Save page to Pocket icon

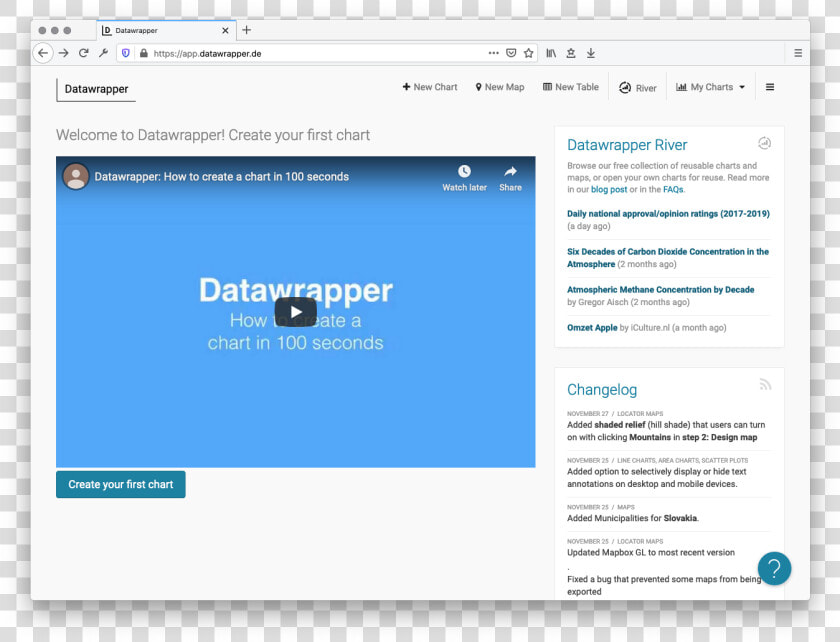point(511,53)
